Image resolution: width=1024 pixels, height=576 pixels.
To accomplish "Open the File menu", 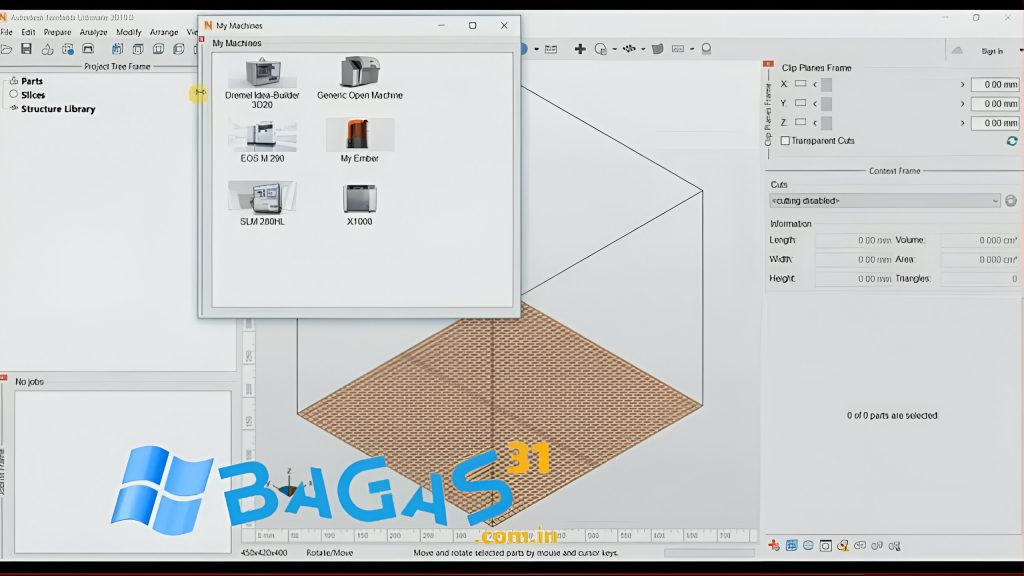I will point(7,32).
